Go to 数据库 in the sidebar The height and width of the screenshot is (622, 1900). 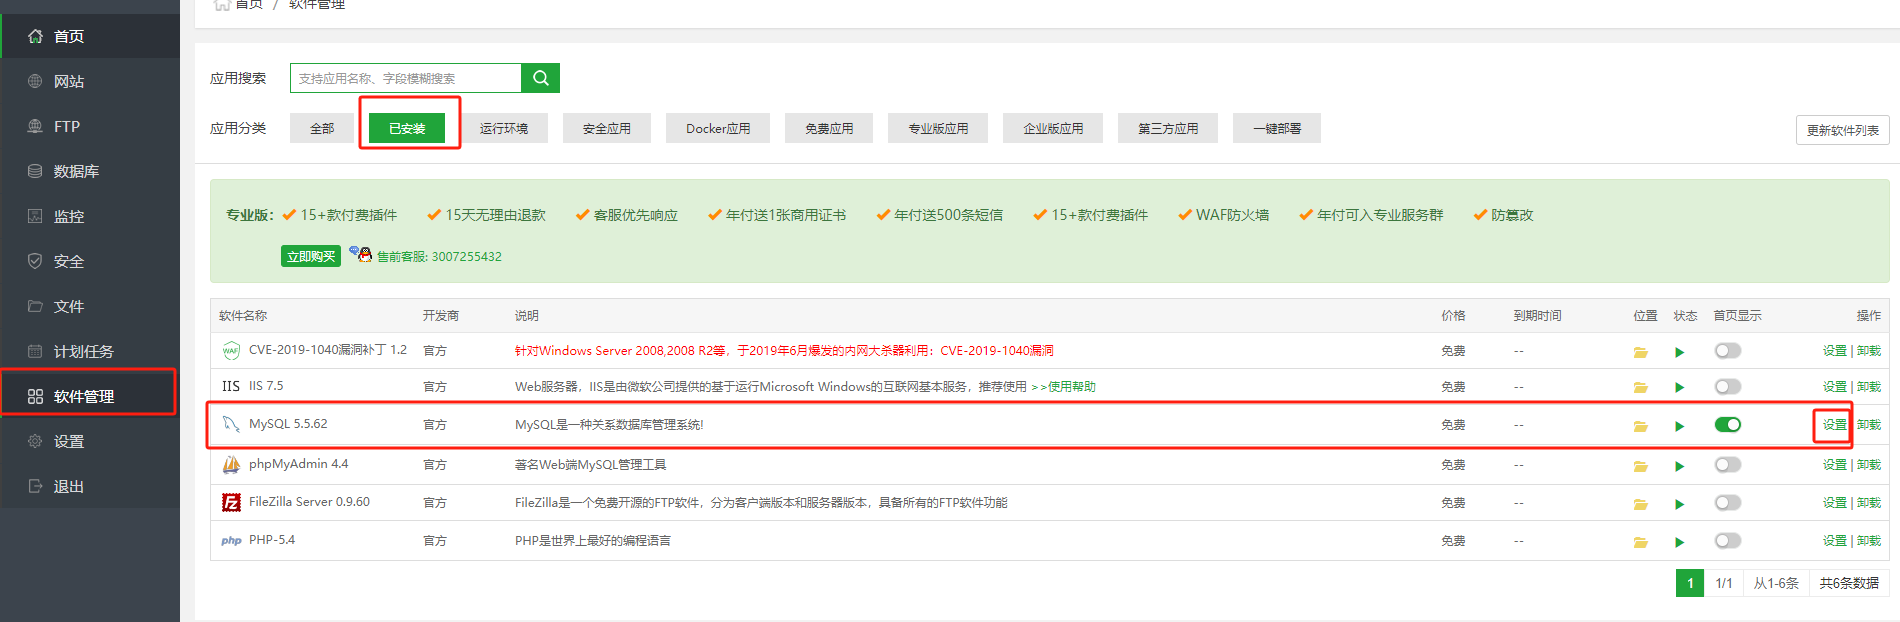[x=76, y=172]
